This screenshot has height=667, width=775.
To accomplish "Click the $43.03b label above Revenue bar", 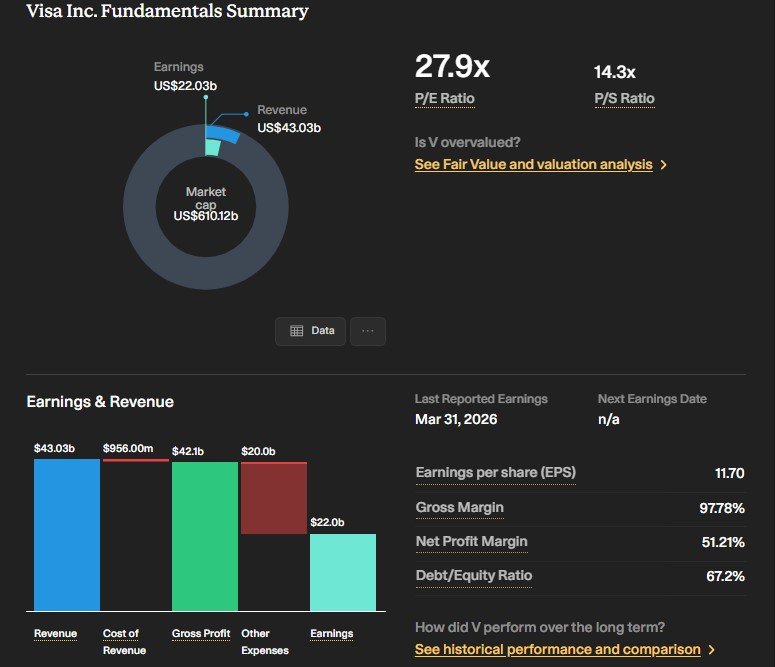I will pos(54,448).
